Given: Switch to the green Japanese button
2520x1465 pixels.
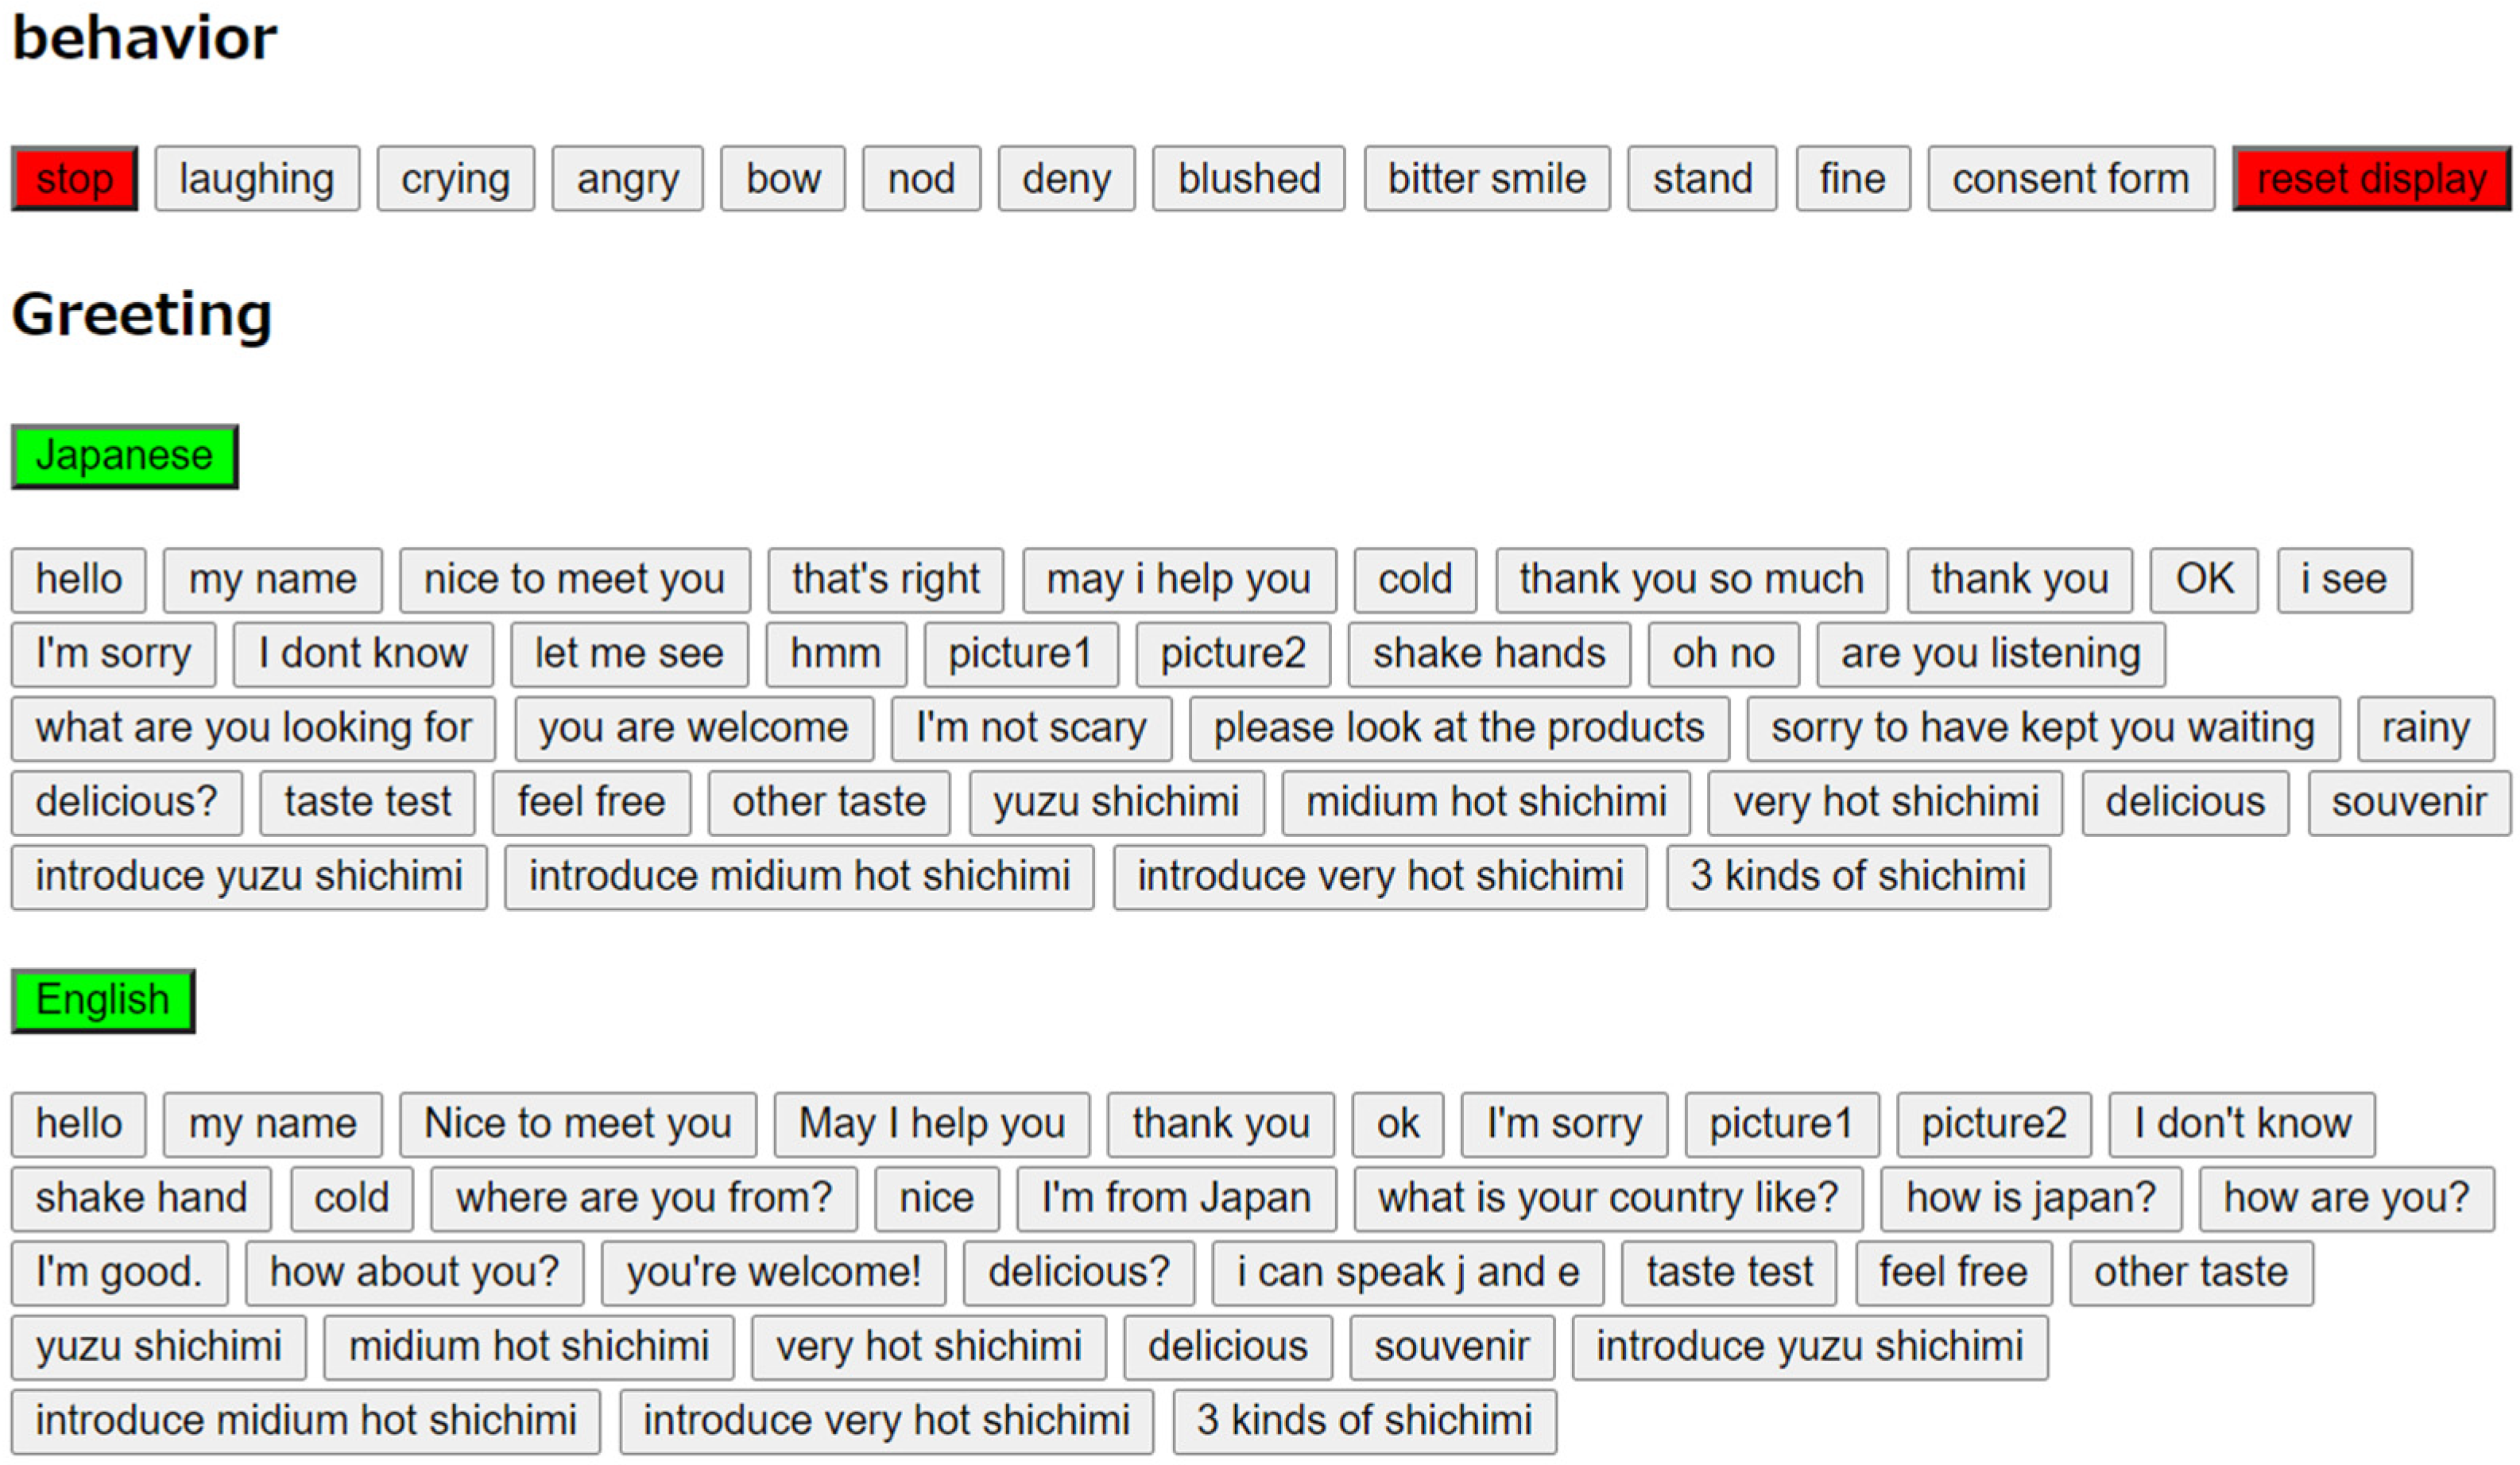Looking at the screenshot, I should click(124, 456).
